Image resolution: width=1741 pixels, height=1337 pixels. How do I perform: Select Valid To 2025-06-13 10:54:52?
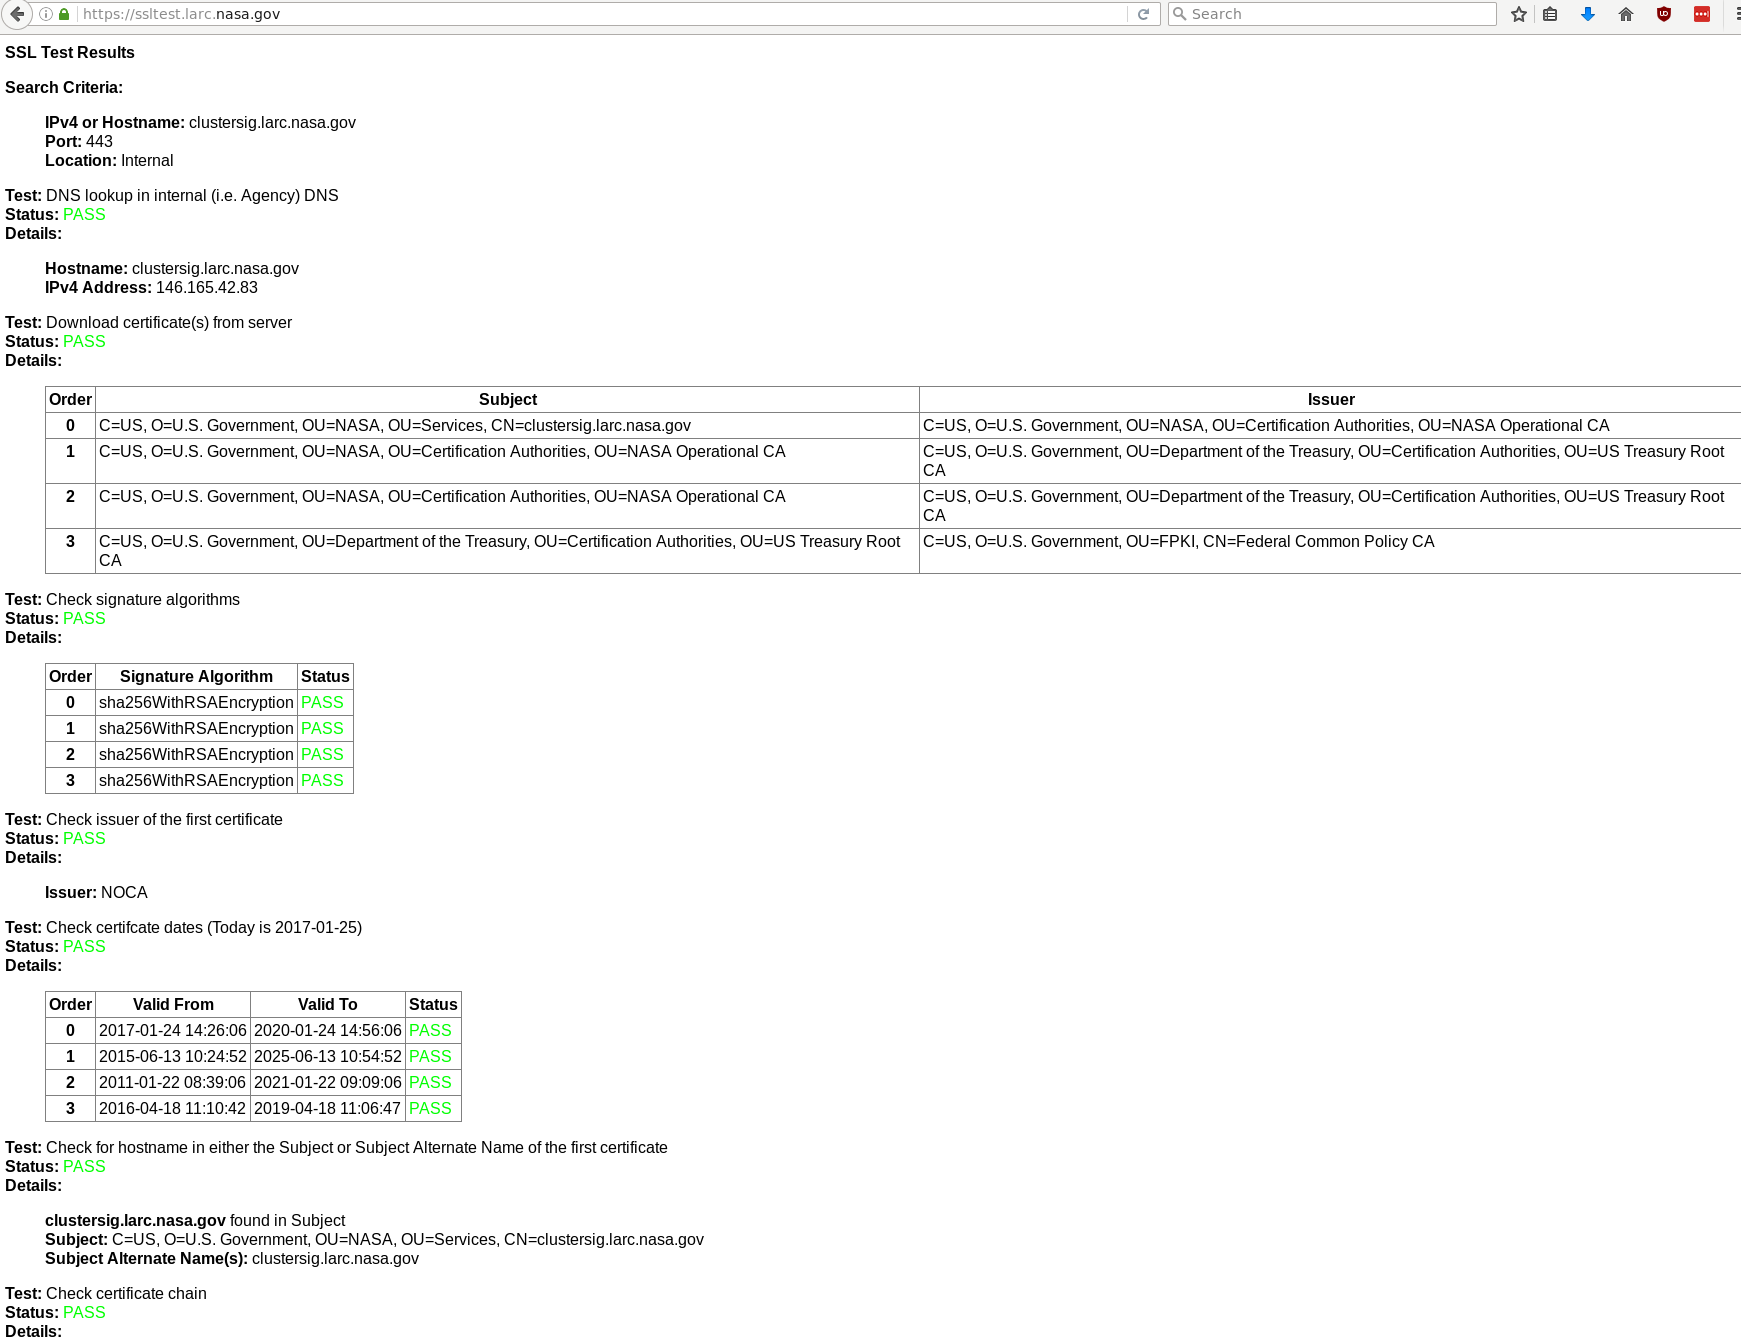328,1056
